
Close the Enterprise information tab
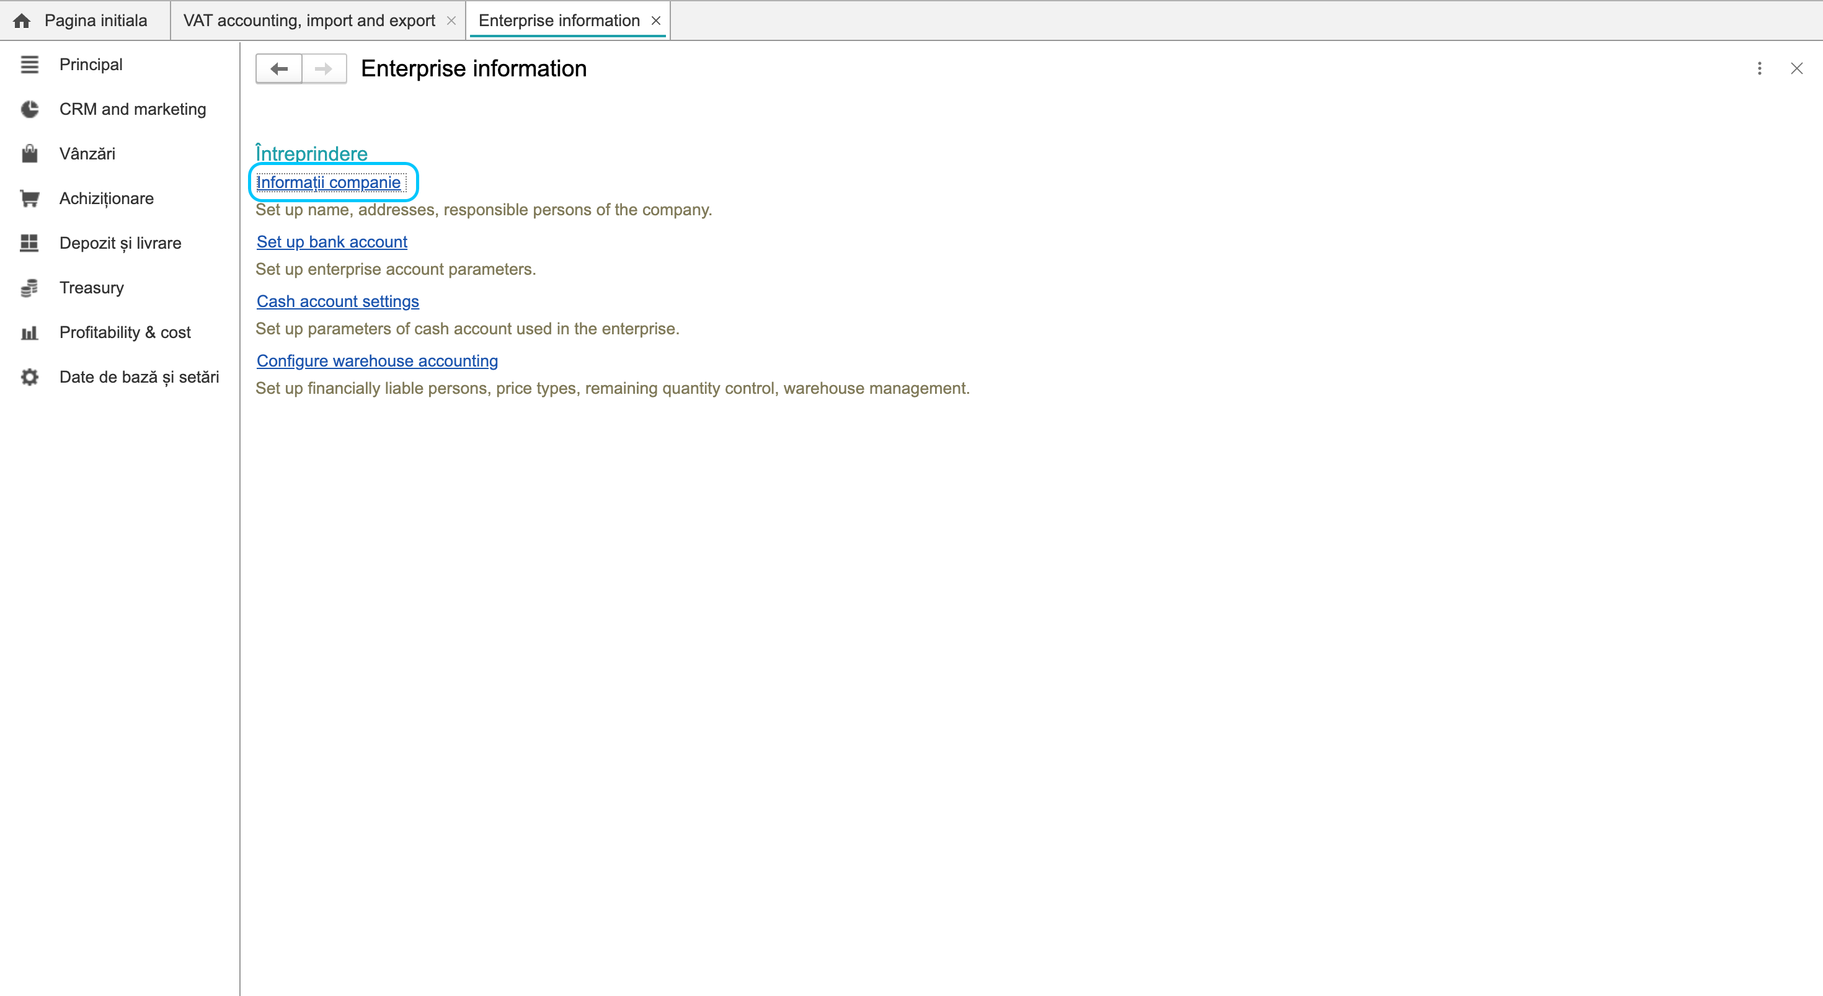[x=656, y=21]
